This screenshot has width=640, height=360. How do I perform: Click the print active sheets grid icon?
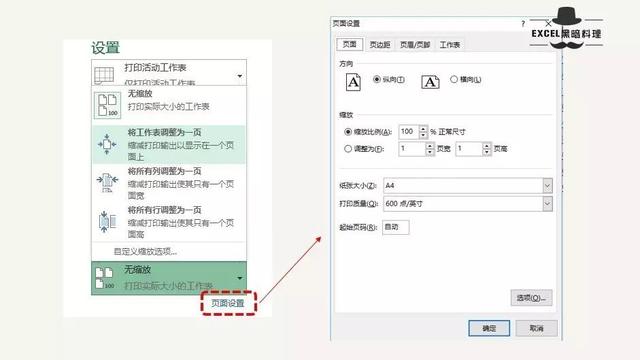pyautogui.click(x=104, y=75)
